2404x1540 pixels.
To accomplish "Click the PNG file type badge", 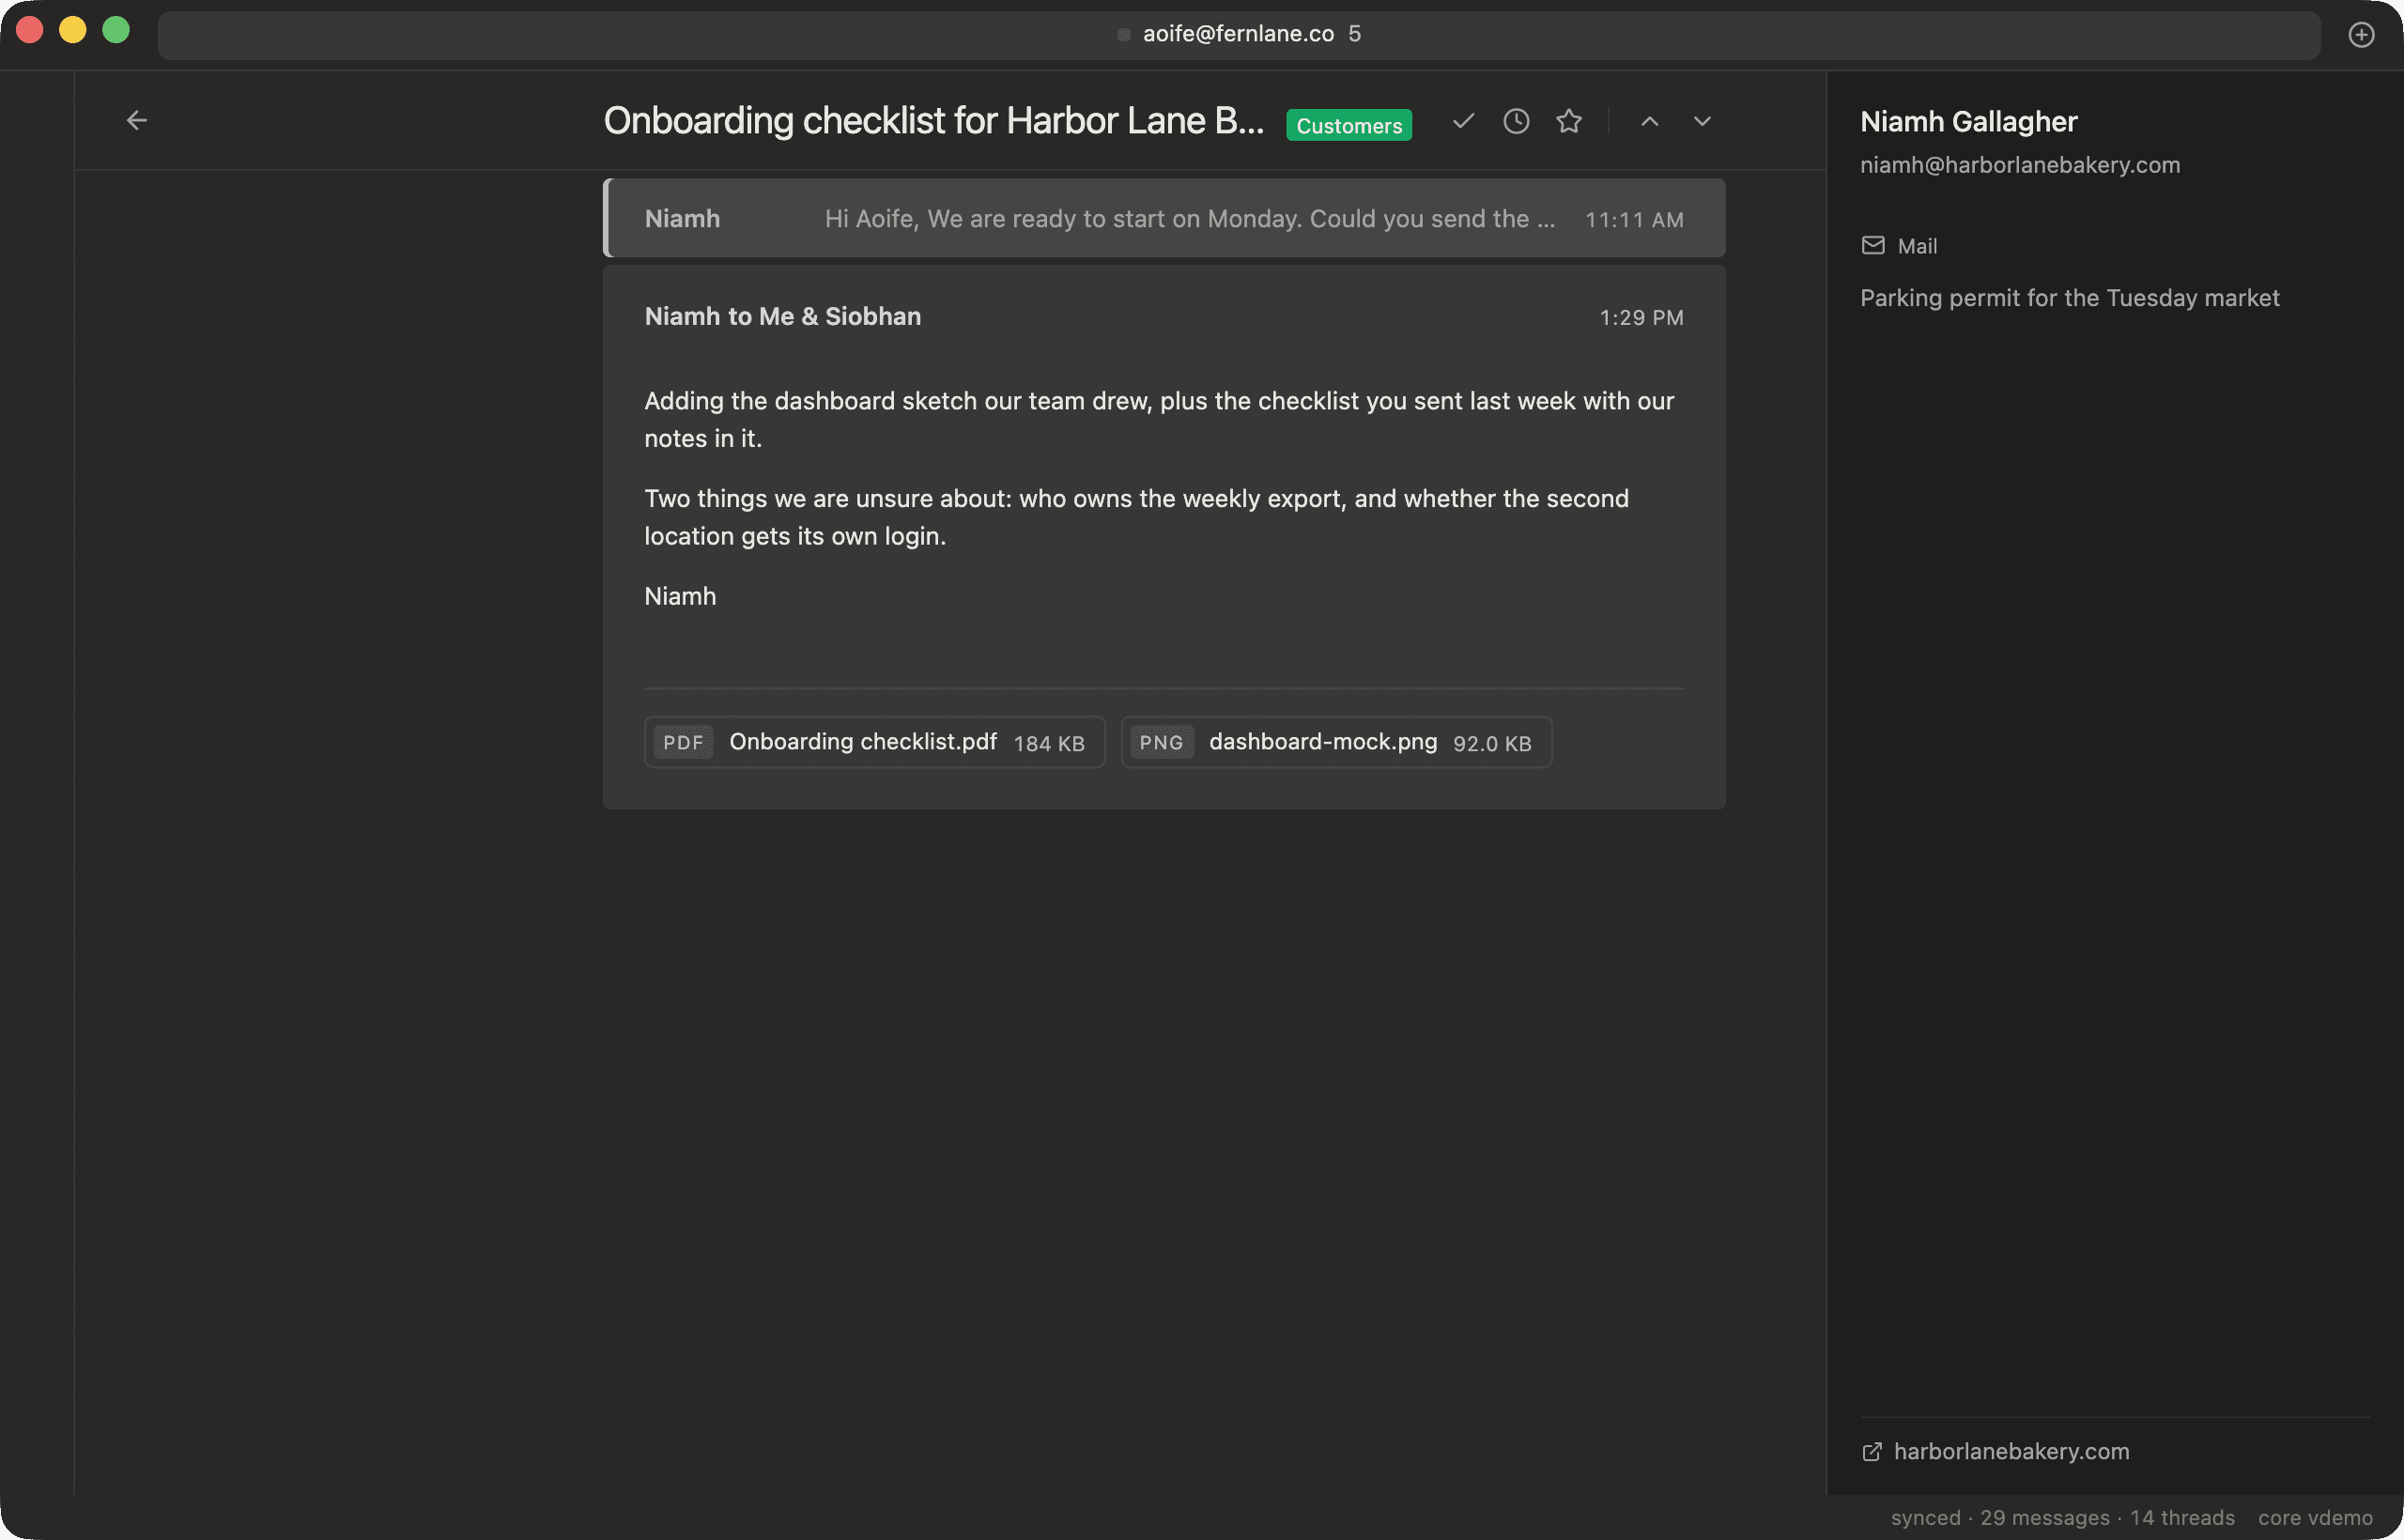I will click(1161, 742).
